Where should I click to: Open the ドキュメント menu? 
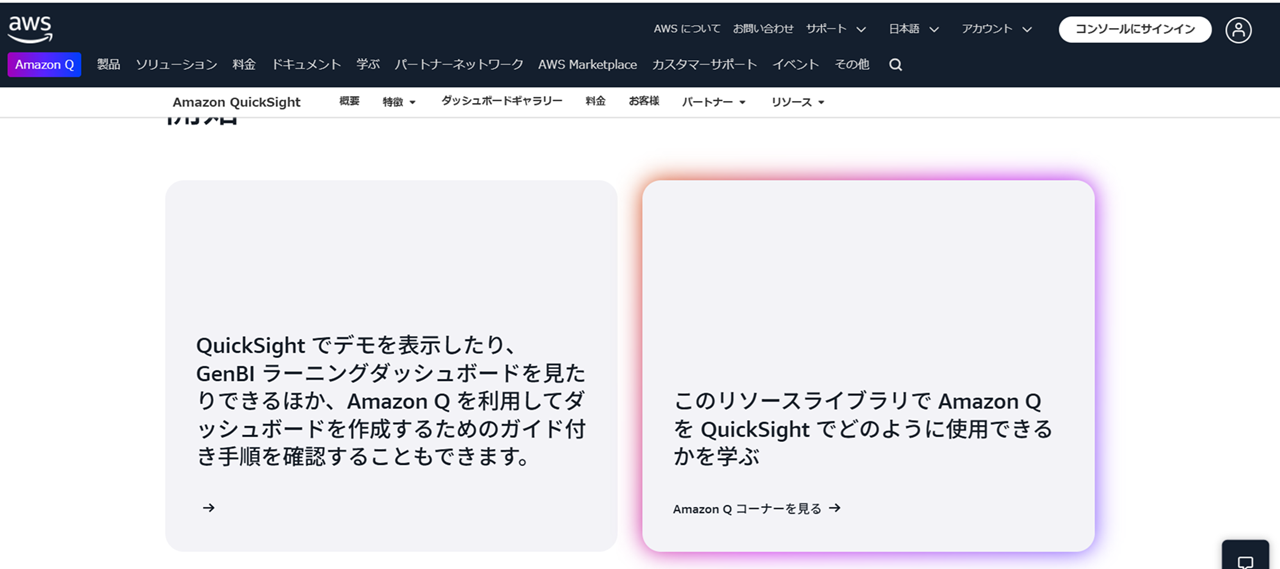[307, 64]
